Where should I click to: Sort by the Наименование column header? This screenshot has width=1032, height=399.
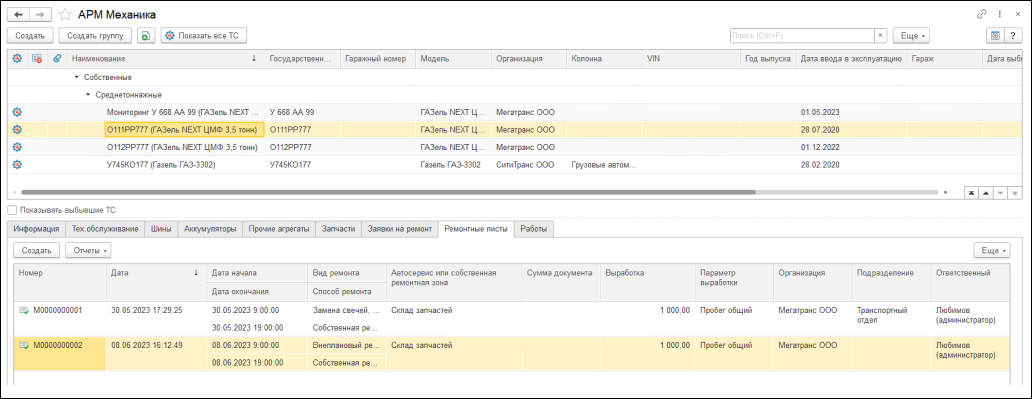pyautogui.click(x=165, y=59)
